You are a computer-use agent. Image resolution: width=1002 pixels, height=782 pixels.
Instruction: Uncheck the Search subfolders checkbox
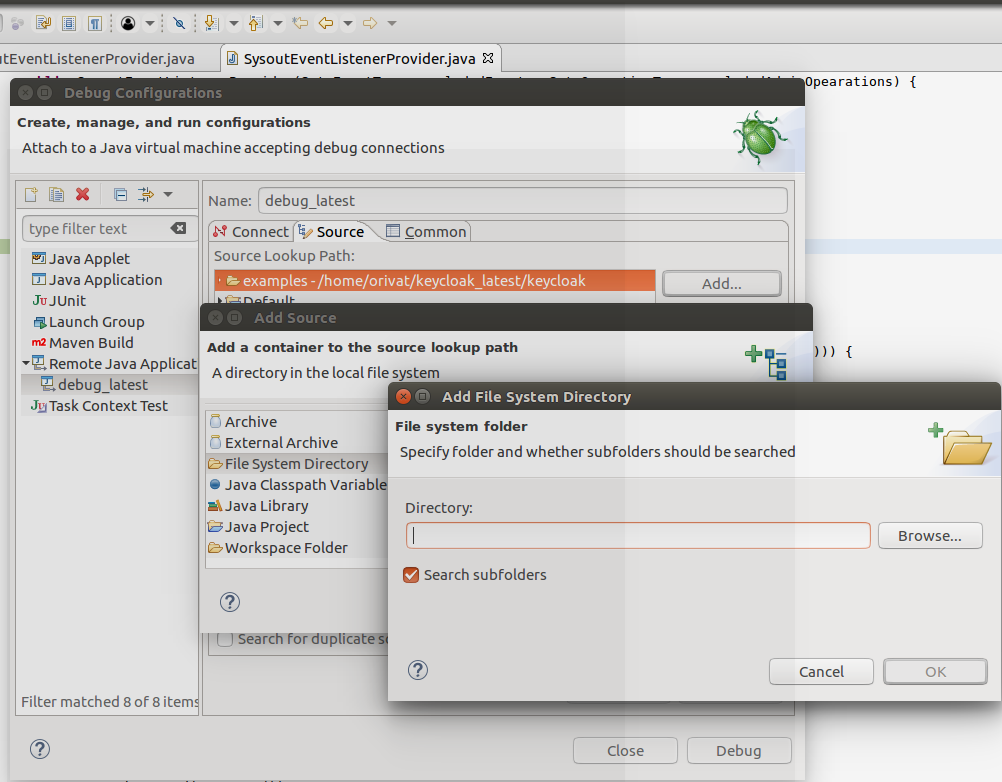pyautogui.click(x=410, y=575)
